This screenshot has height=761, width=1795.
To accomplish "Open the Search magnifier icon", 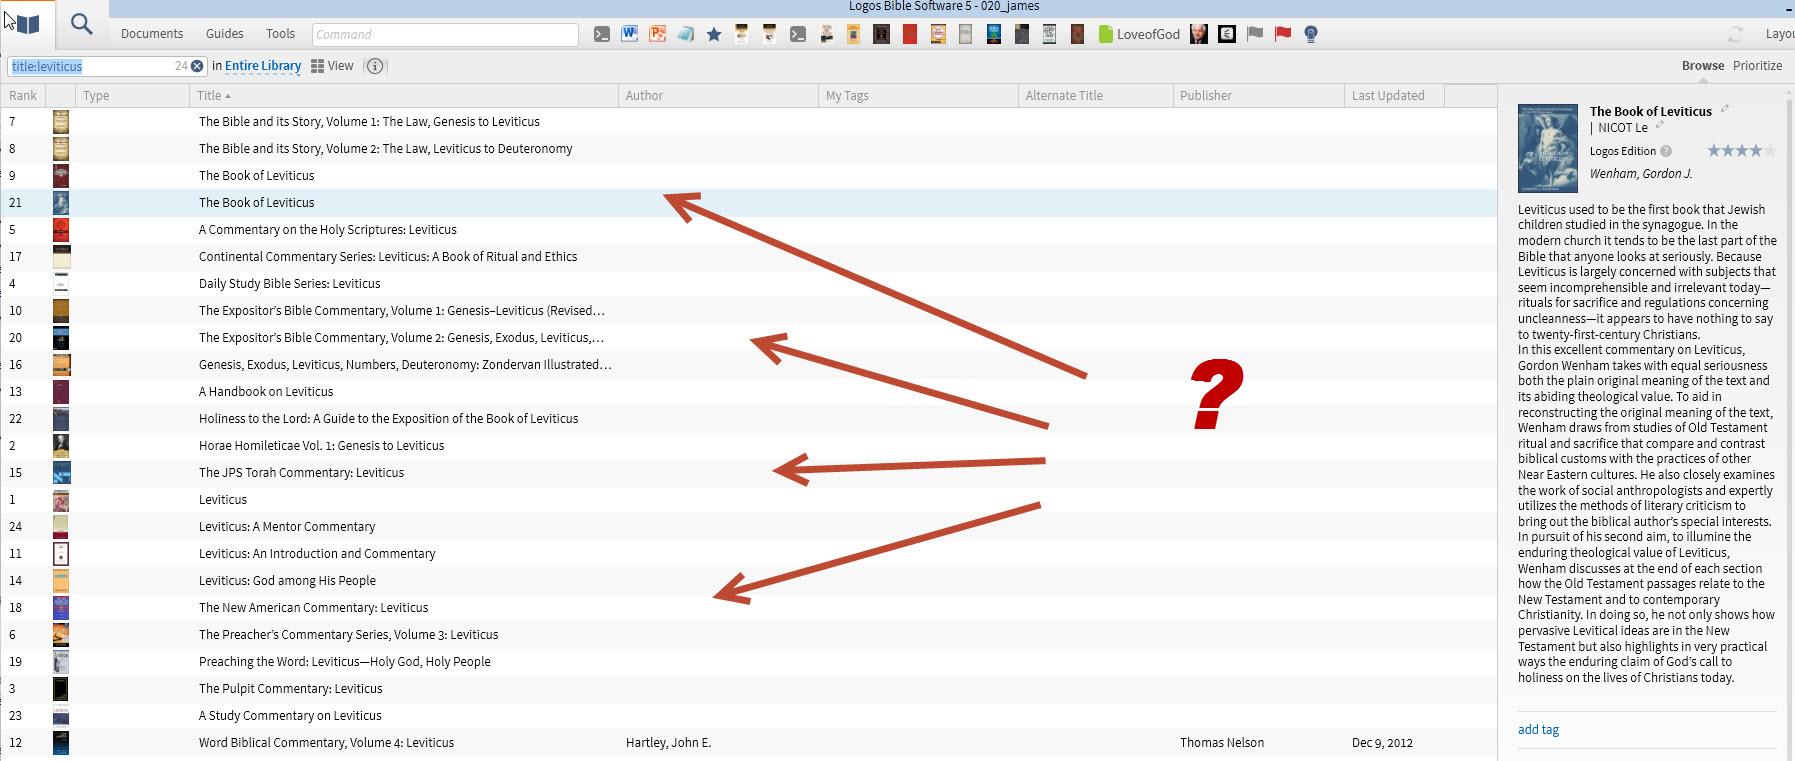I will point(82,24).
